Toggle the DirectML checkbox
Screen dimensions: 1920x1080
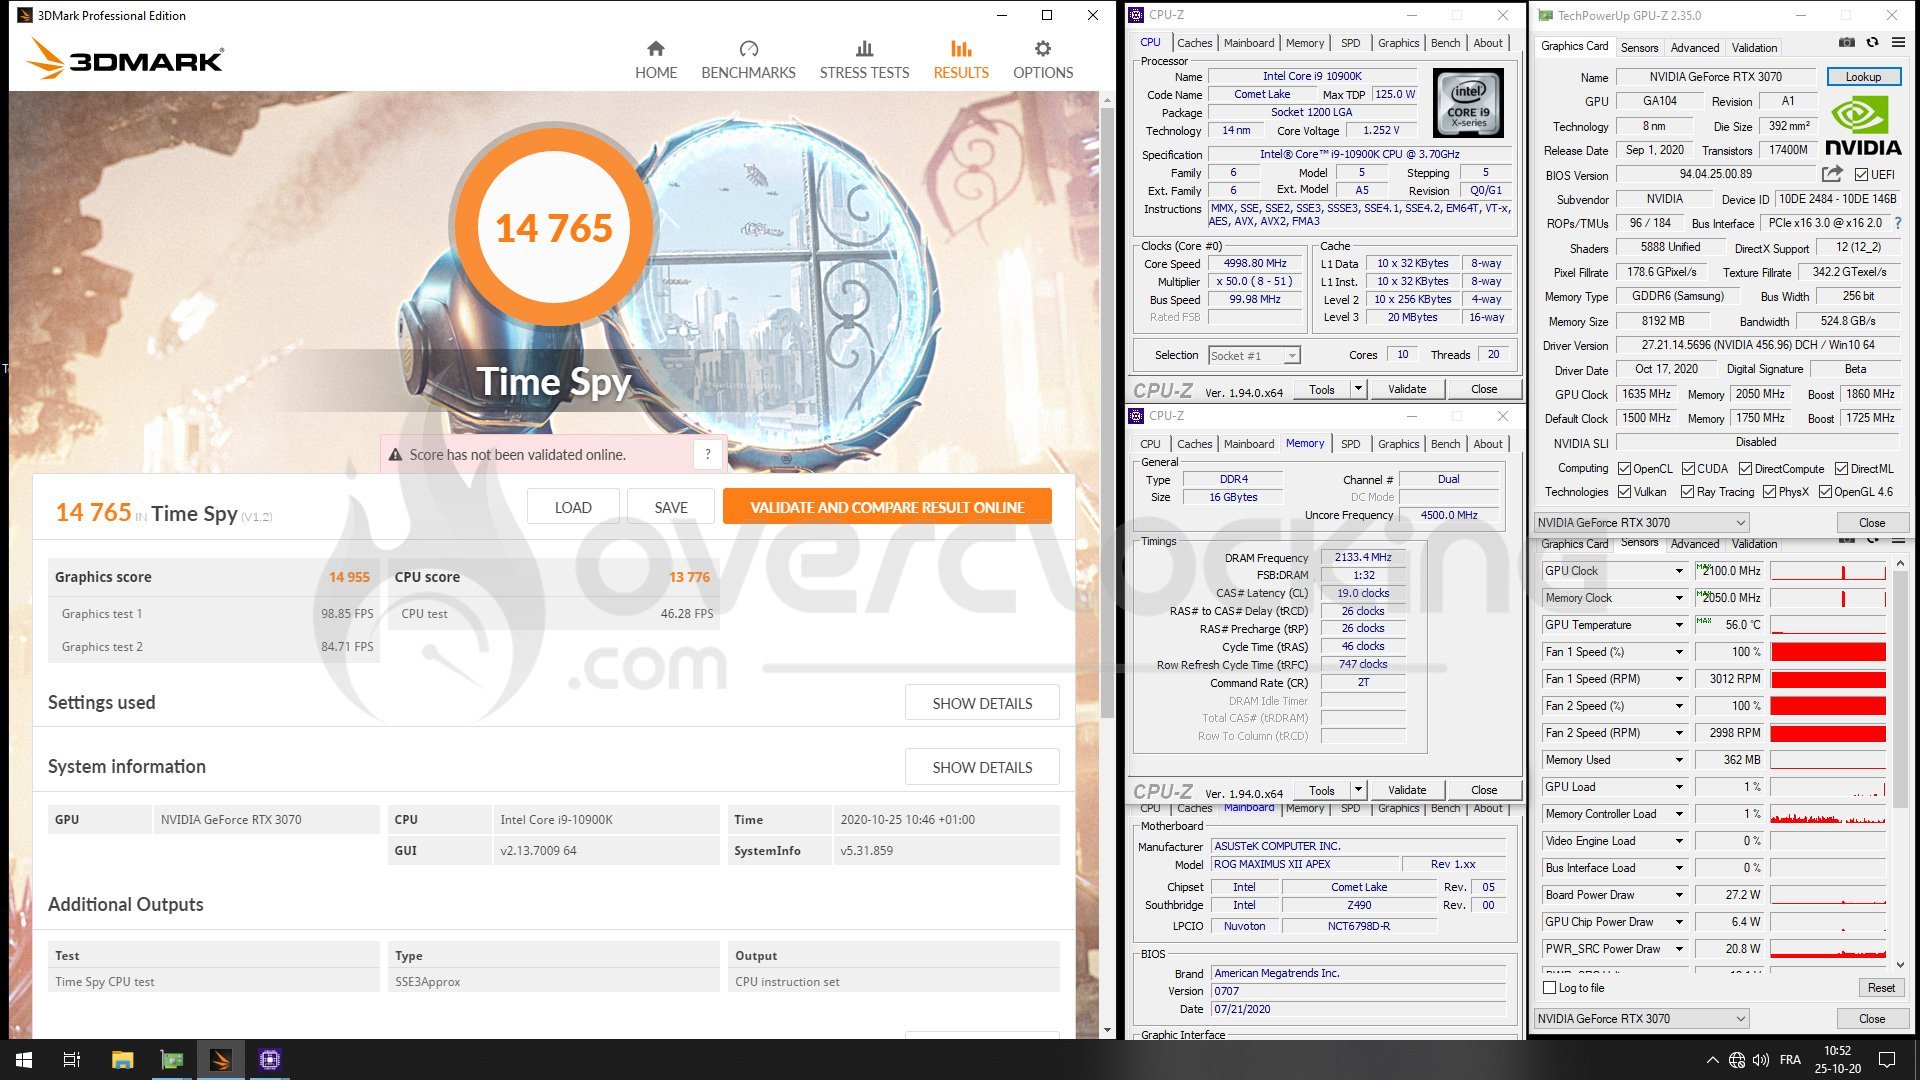[1841, 469]
